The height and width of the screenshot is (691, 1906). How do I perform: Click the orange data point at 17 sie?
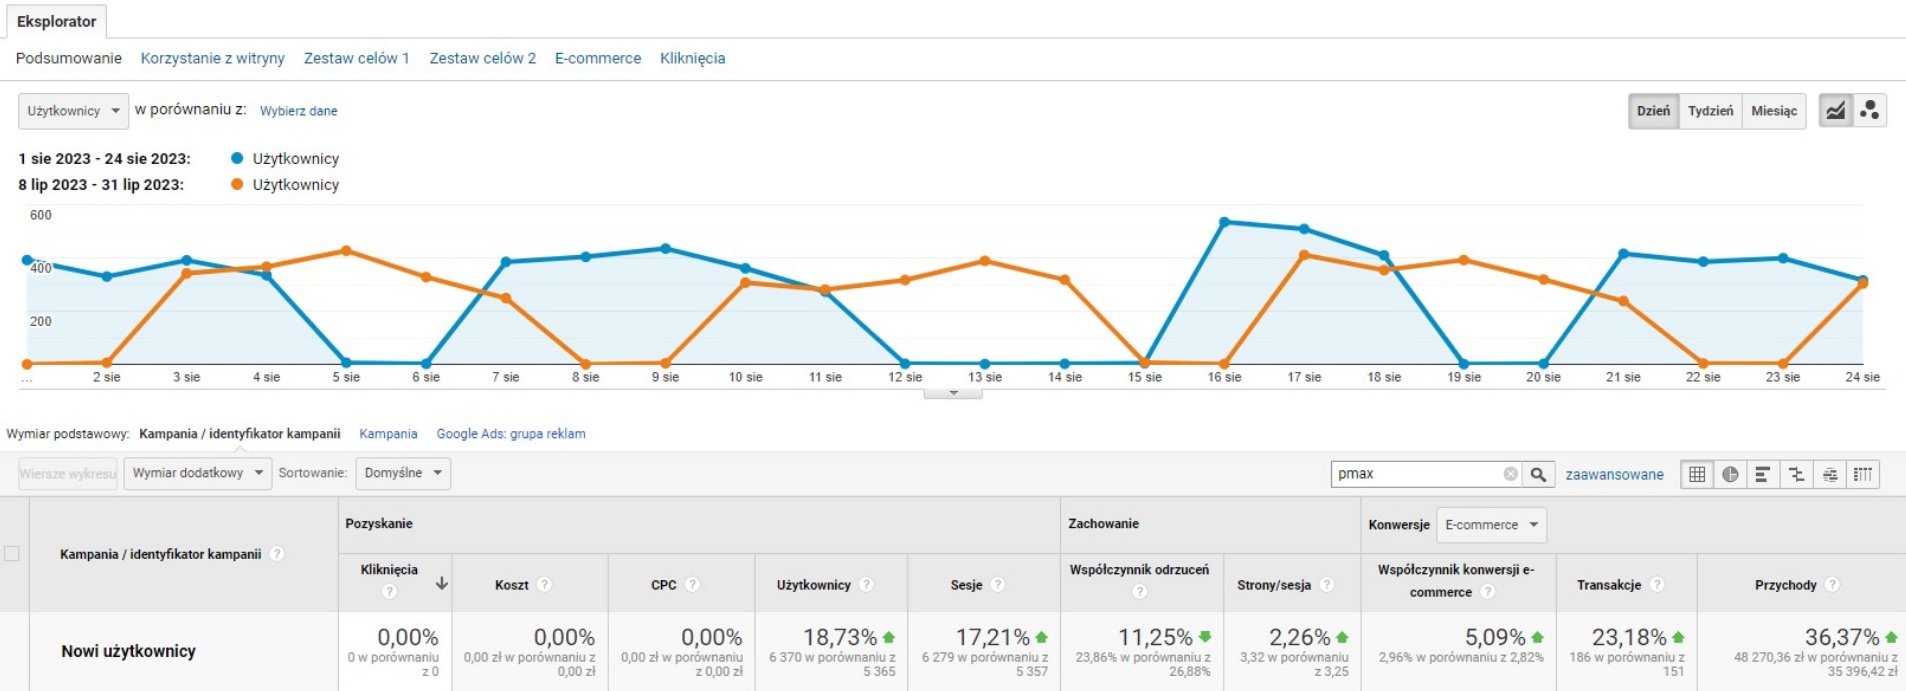(1304, 255)
